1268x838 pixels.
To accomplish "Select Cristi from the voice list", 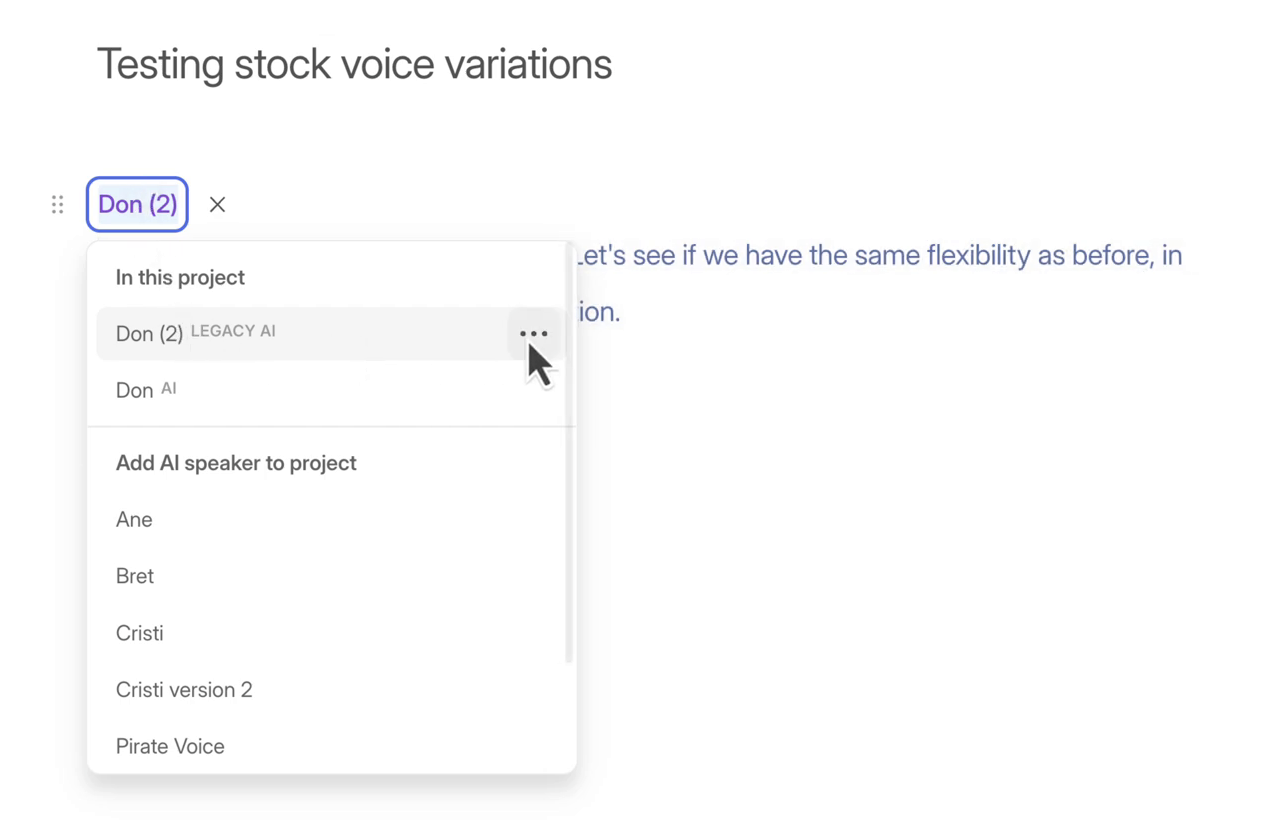I will coord(140,633).
